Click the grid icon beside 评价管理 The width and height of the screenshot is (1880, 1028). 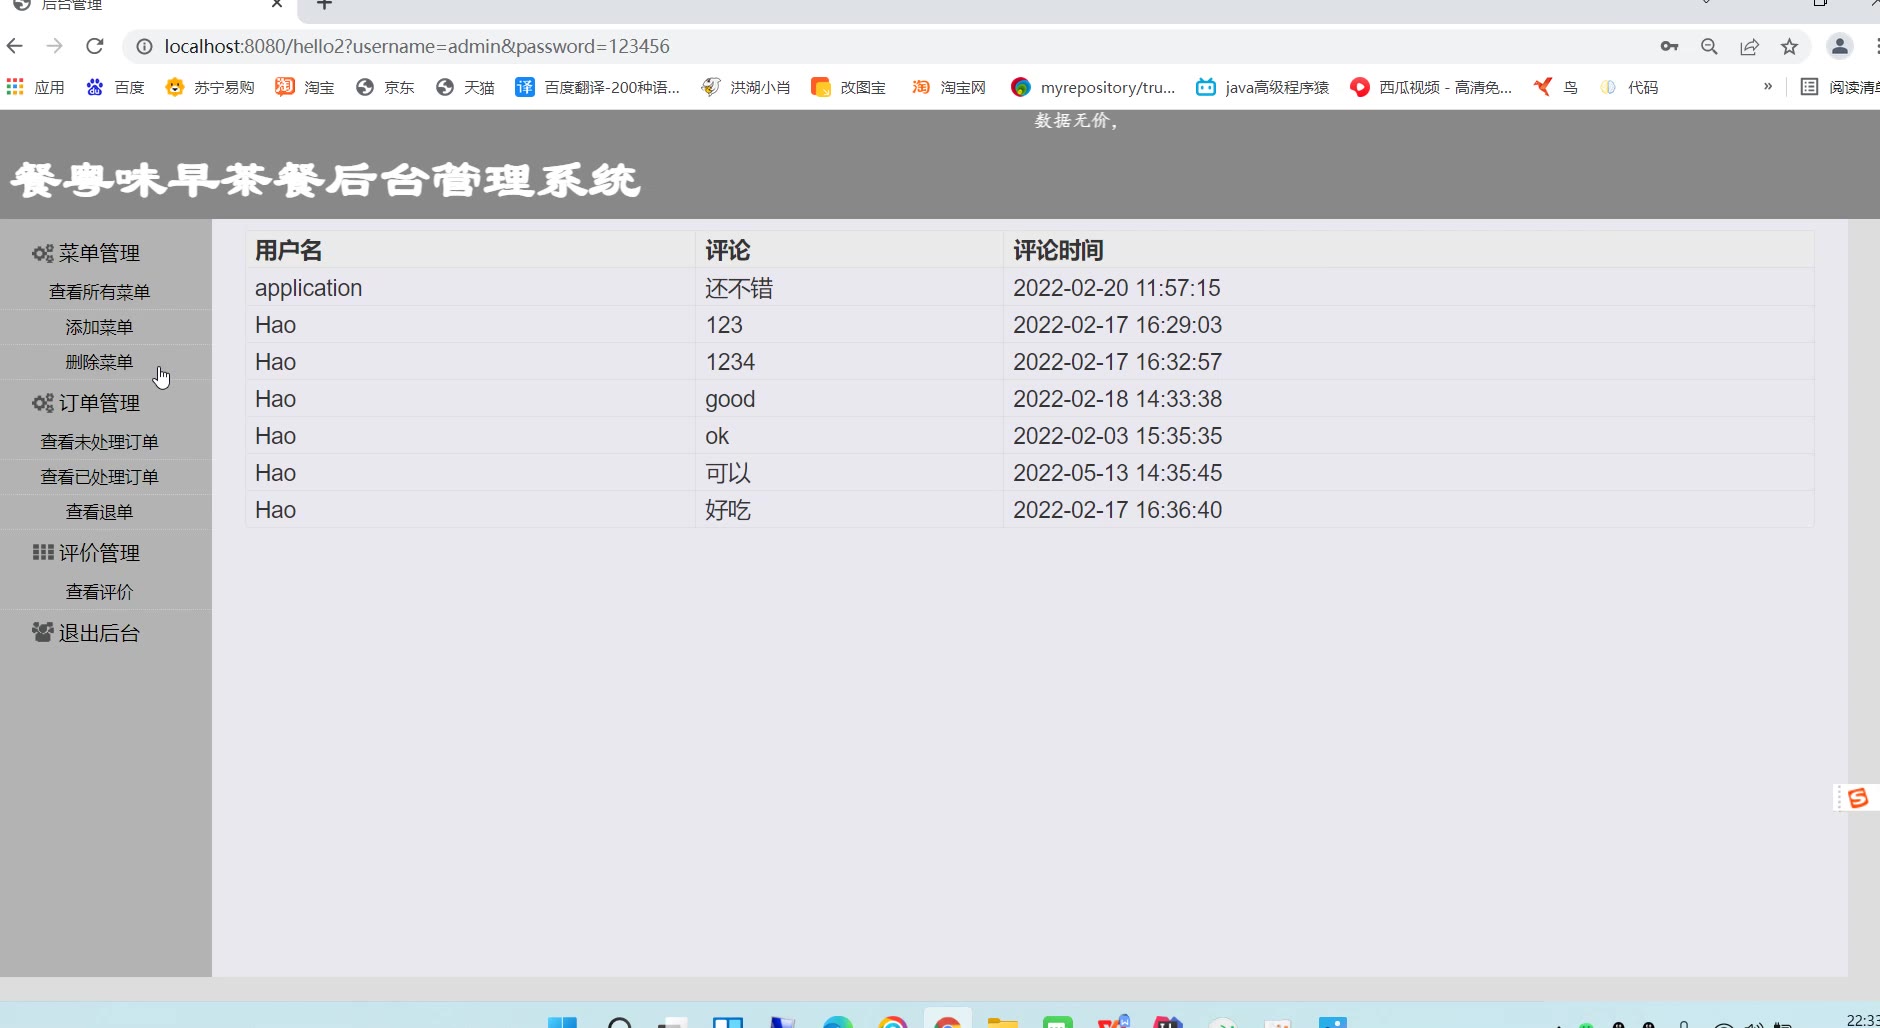43,552
